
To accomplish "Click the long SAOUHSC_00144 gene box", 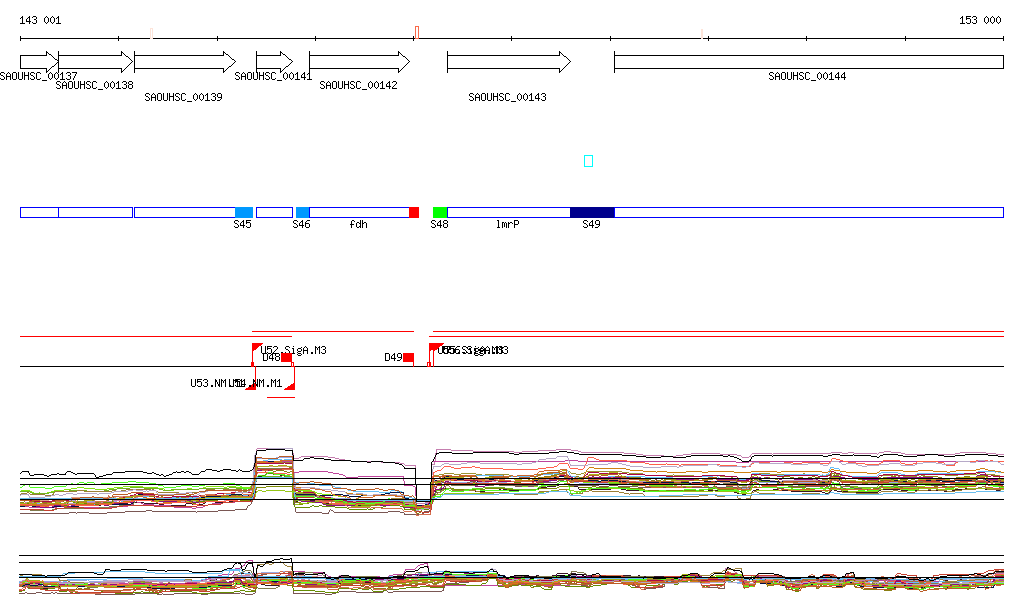I will [x=808, y=62].
